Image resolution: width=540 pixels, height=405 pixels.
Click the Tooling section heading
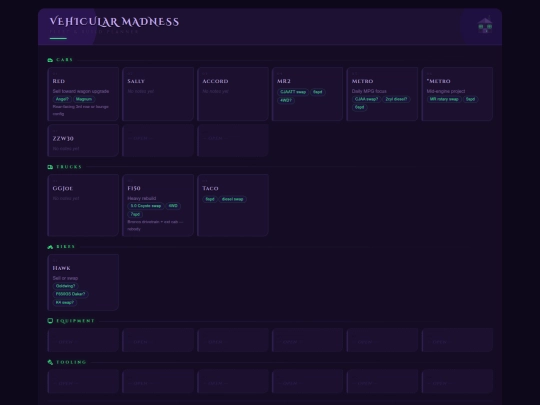(71, 362)
